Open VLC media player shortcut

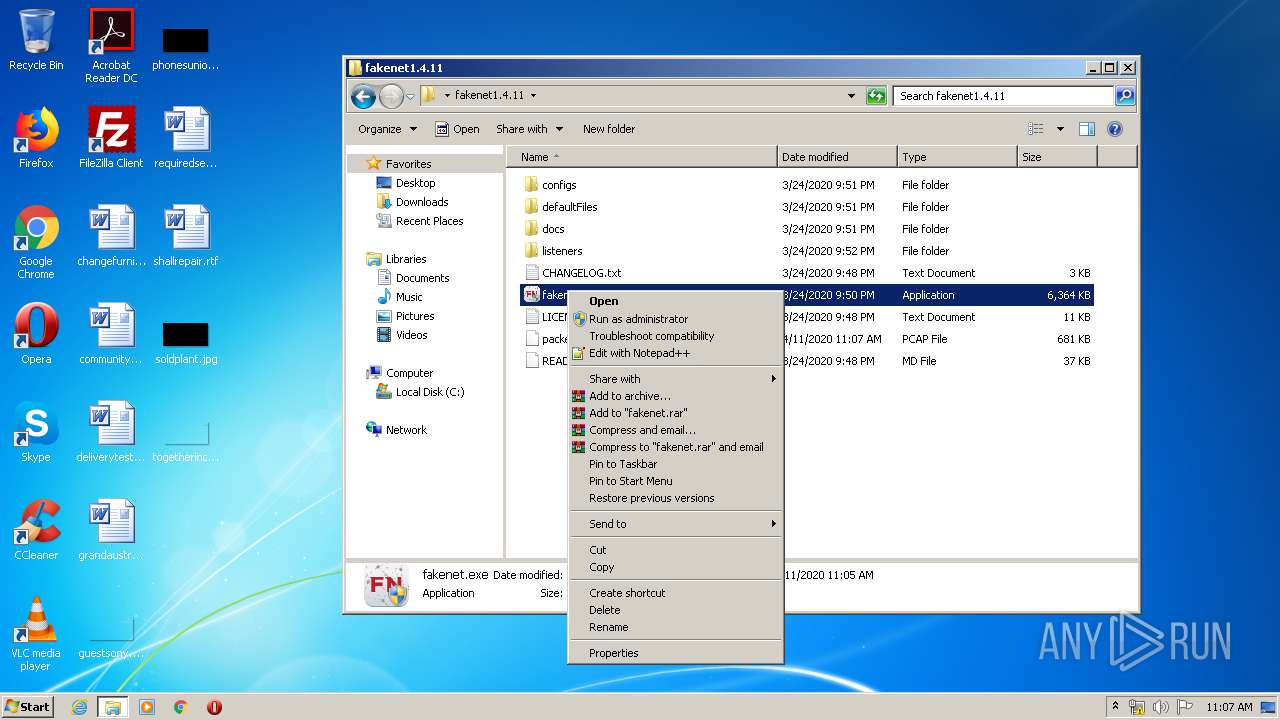coord(36,634)
